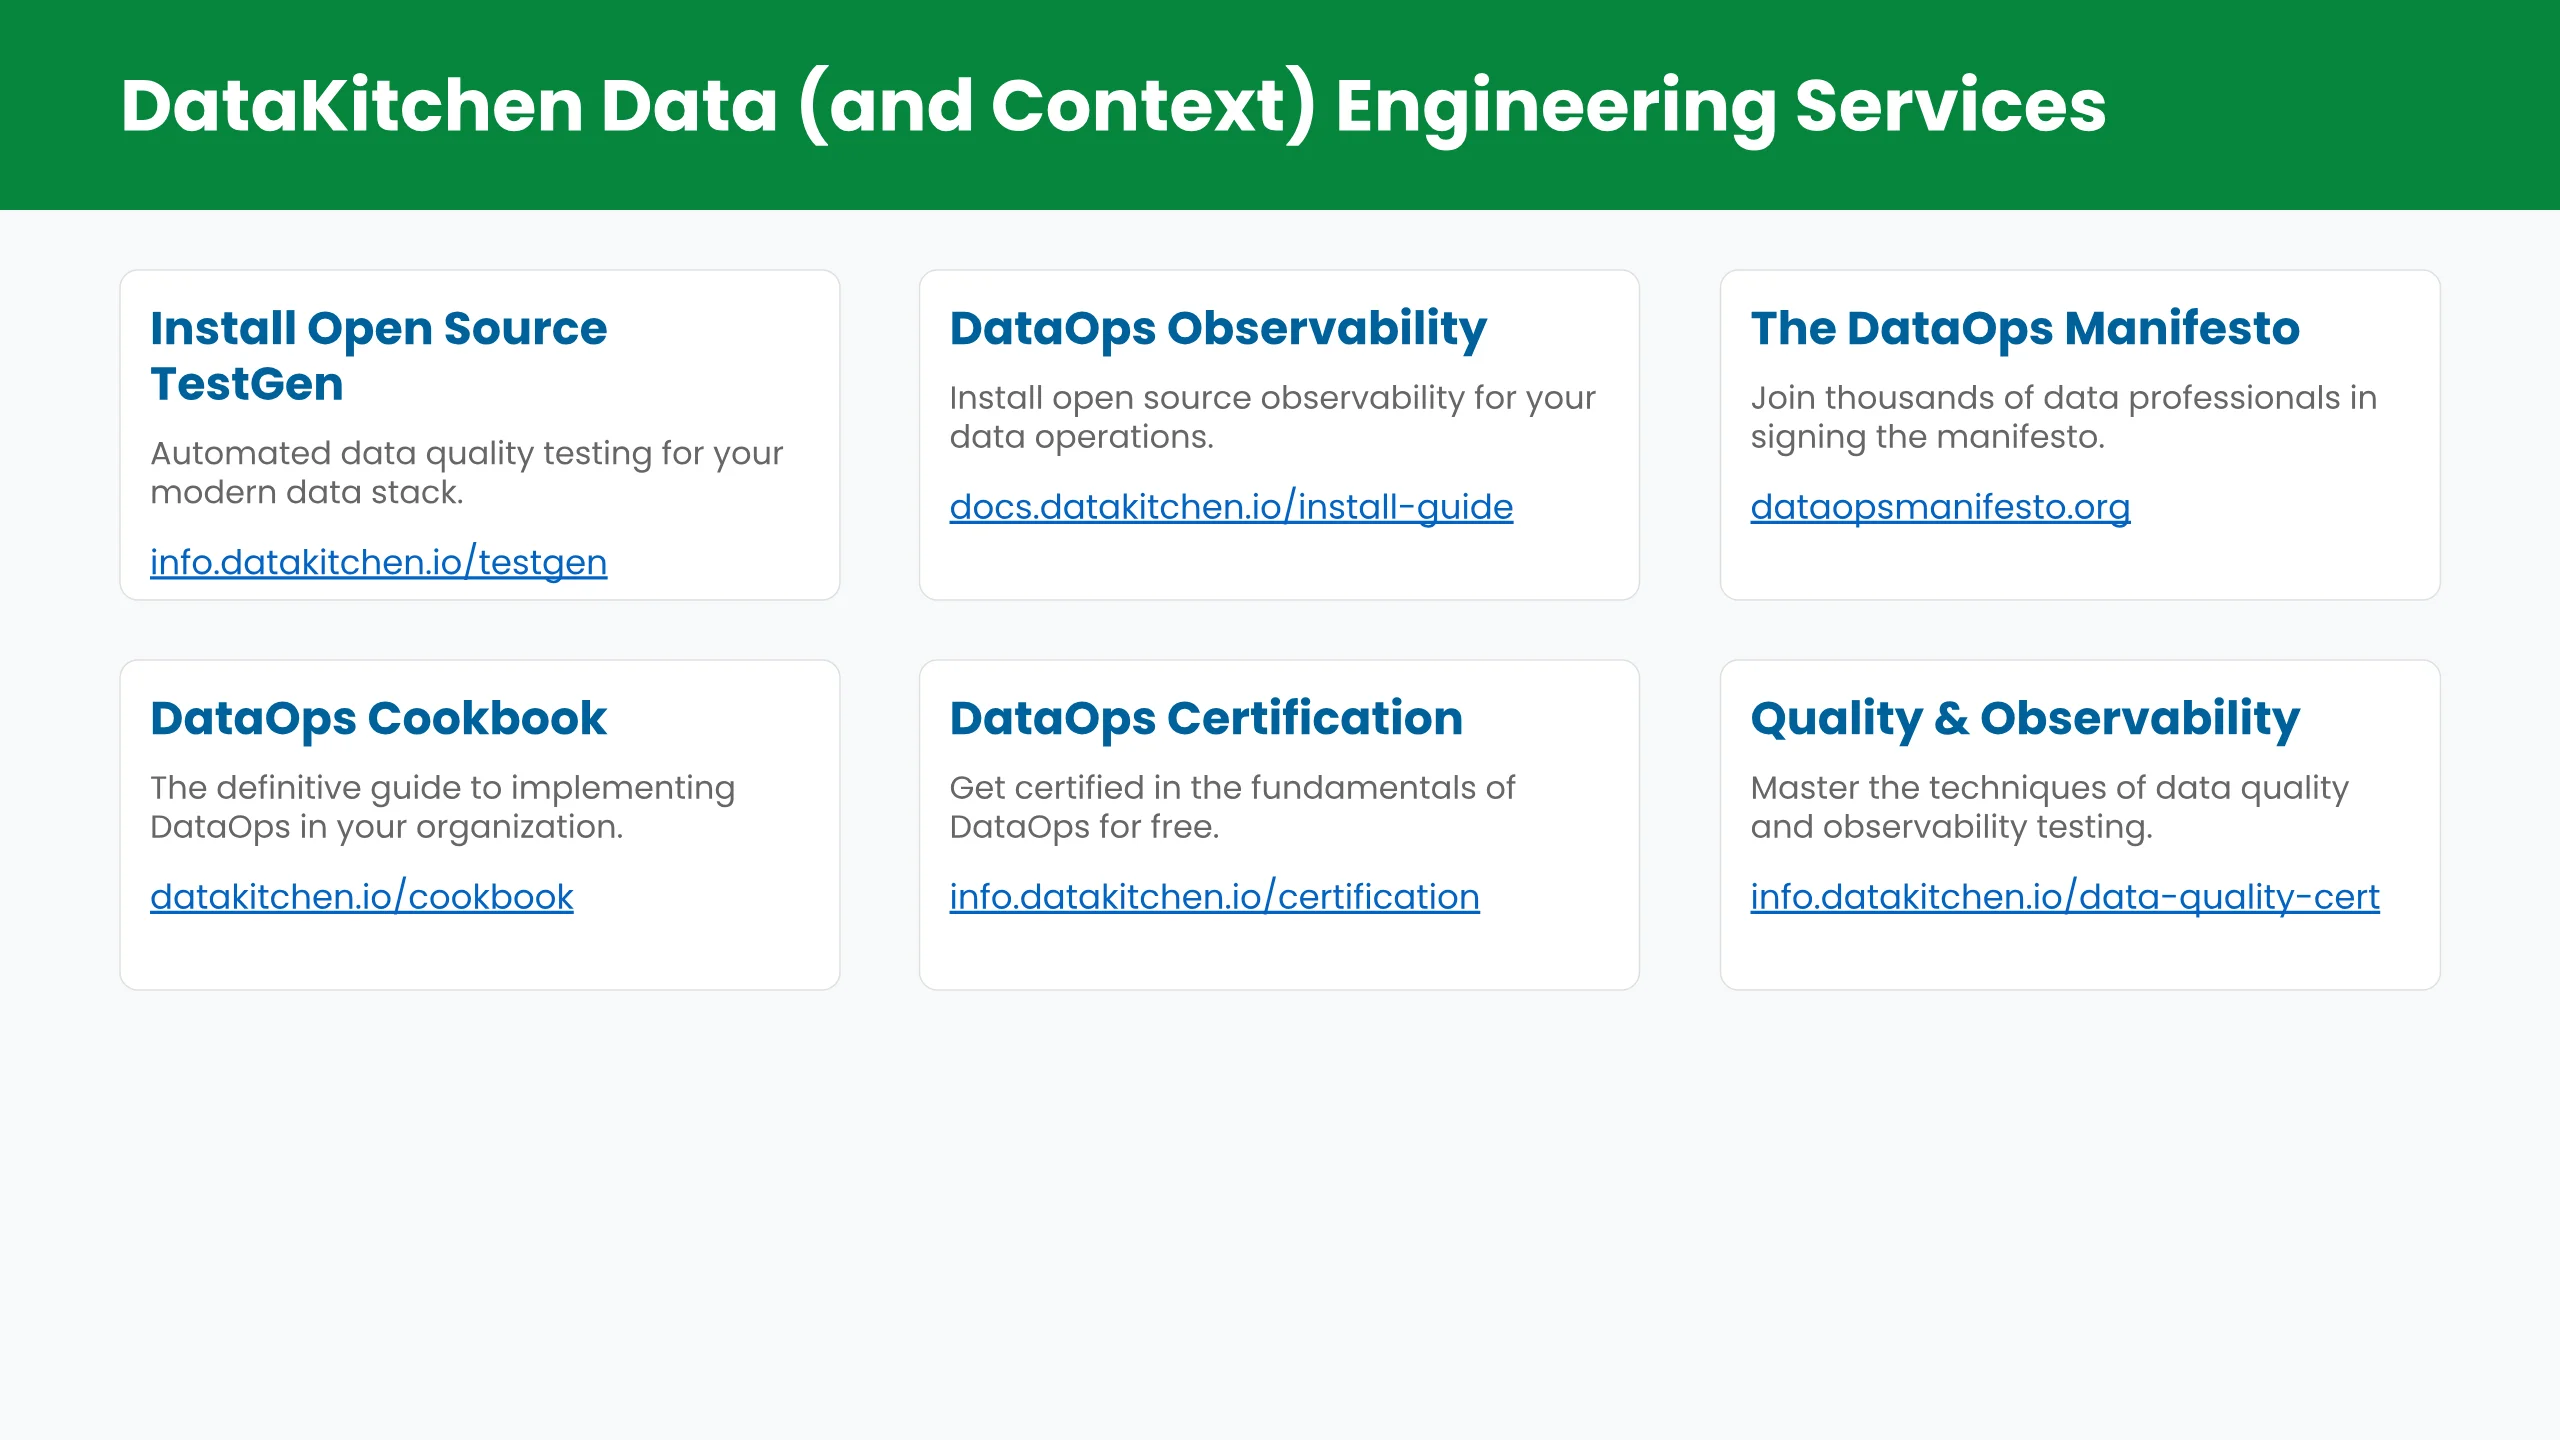2560x1440 pixels.
Task: Click the Quality & Observability card title
Action: coord(2025,719)
